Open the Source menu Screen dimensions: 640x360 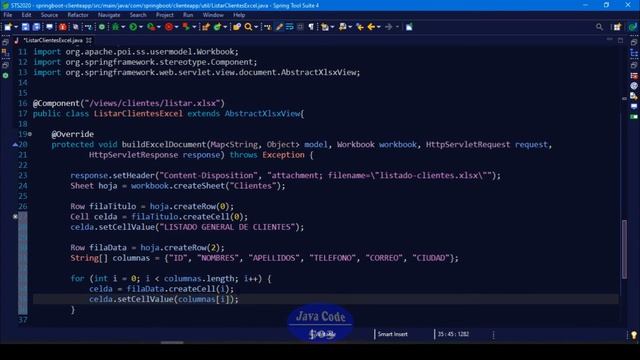click(x=49, y=15)
